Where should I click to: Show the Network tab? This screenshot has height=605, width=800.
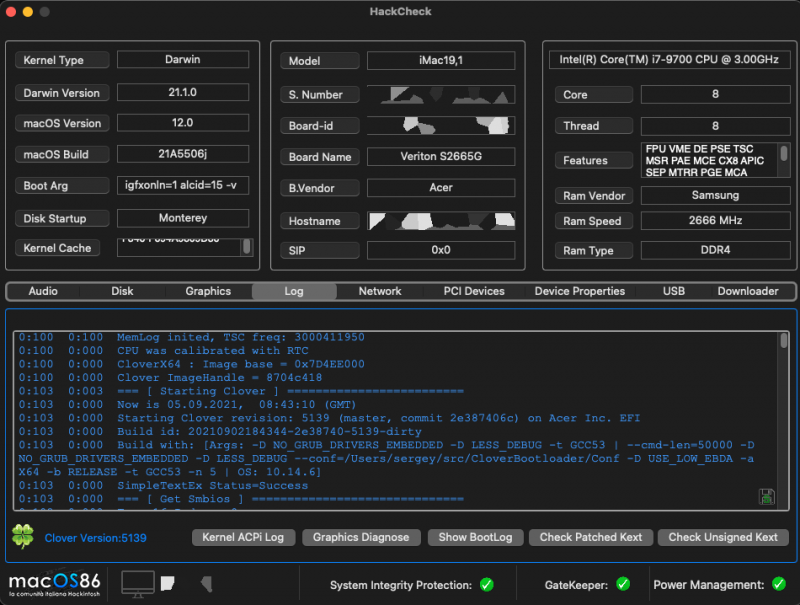click(380, 291)
